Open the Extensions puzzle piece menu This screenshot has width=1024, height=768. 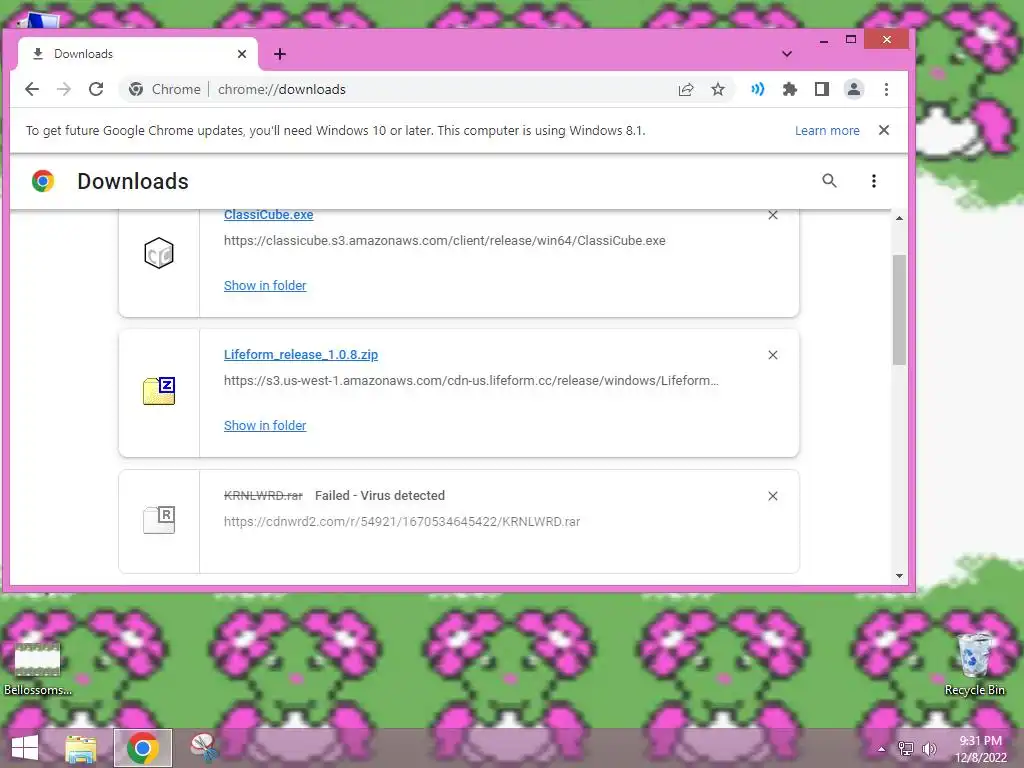(790, 89)
